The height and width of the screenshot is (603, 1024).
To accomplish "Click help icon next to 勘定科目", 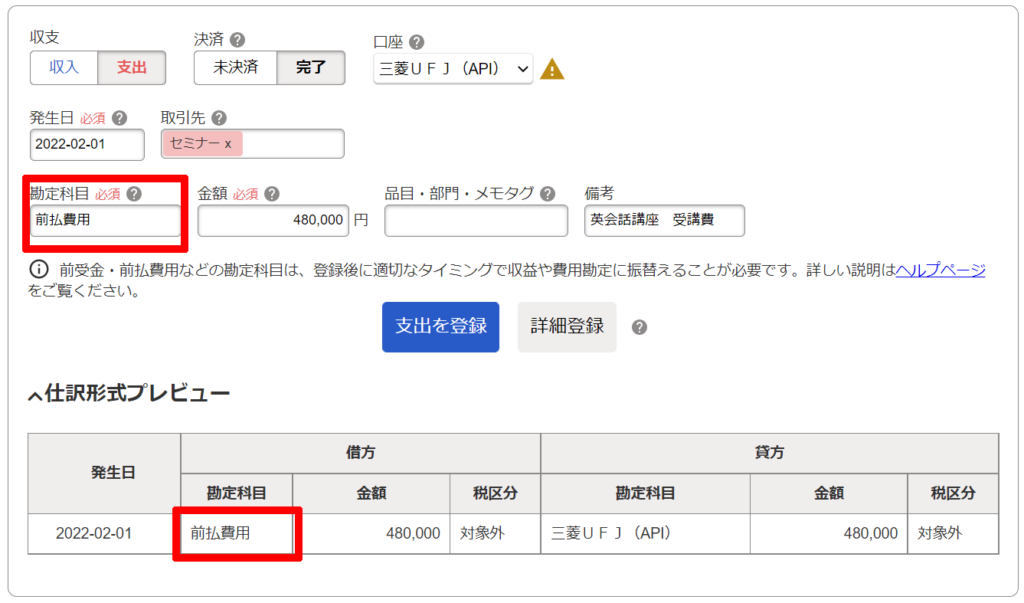I will 134,194.
